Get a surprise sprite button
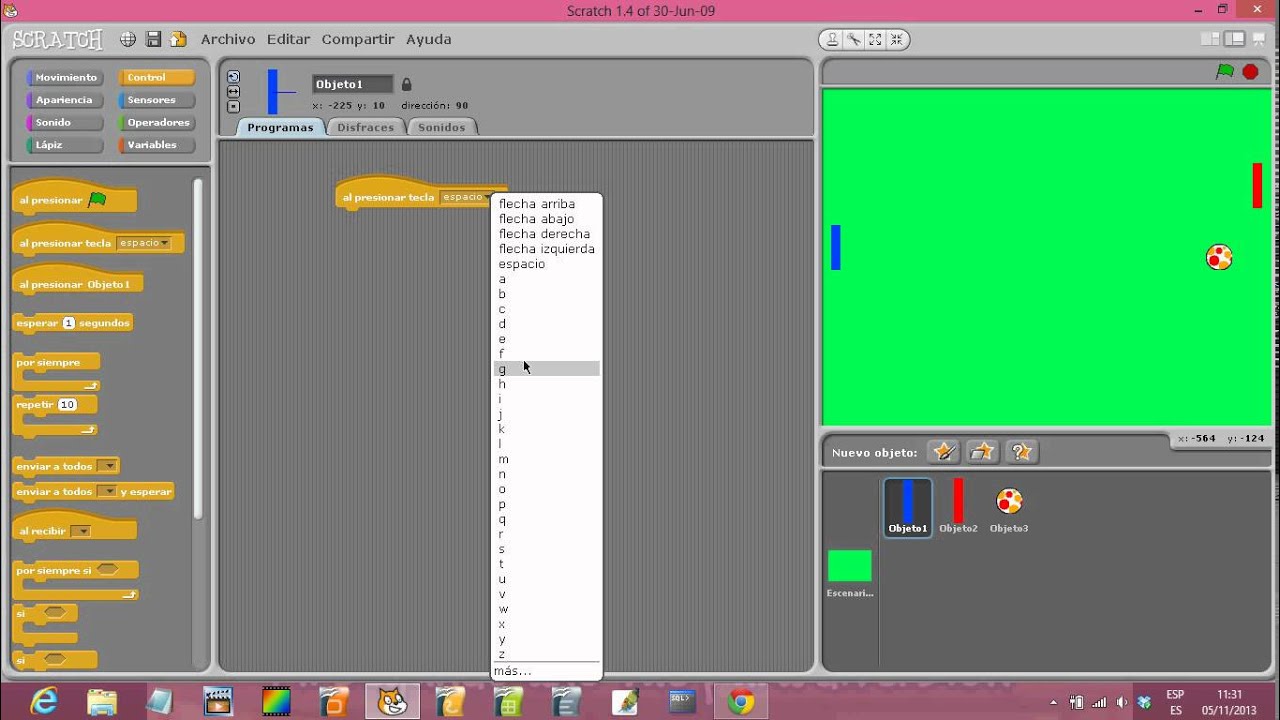 click(1021, 452)
